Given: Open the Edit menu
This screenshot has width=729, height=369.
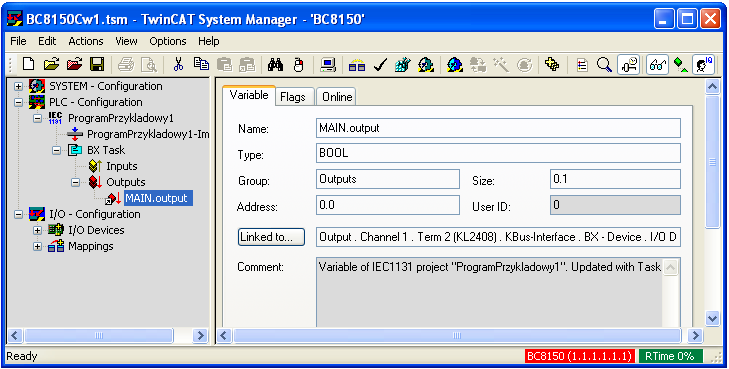Looking at the screenshot, I should (47, 41).
